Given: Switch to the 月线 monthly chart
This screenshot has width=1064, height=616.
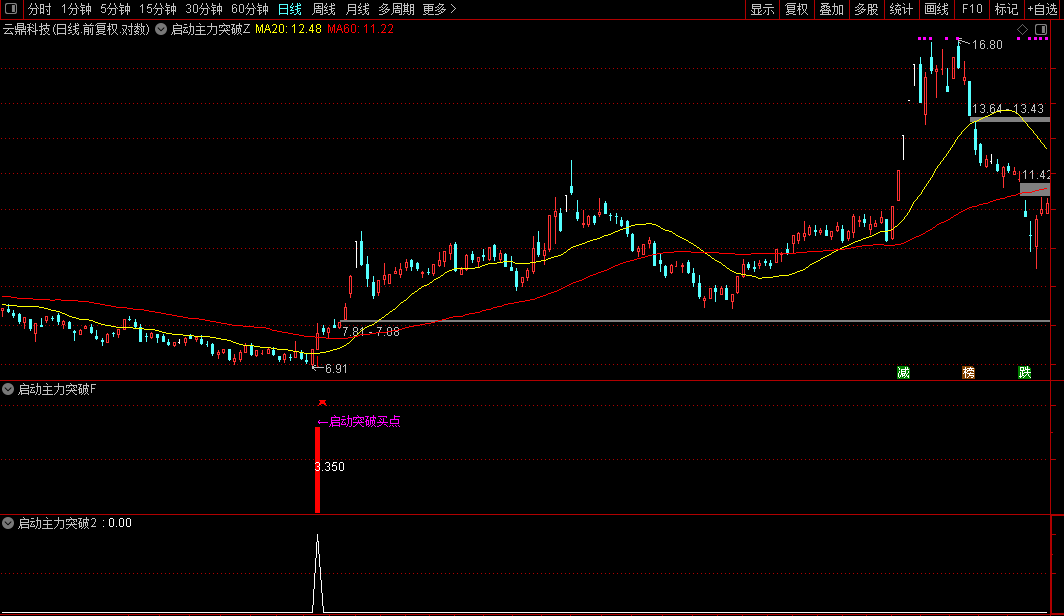Looking at the screenshot, I should click(358, 9).
